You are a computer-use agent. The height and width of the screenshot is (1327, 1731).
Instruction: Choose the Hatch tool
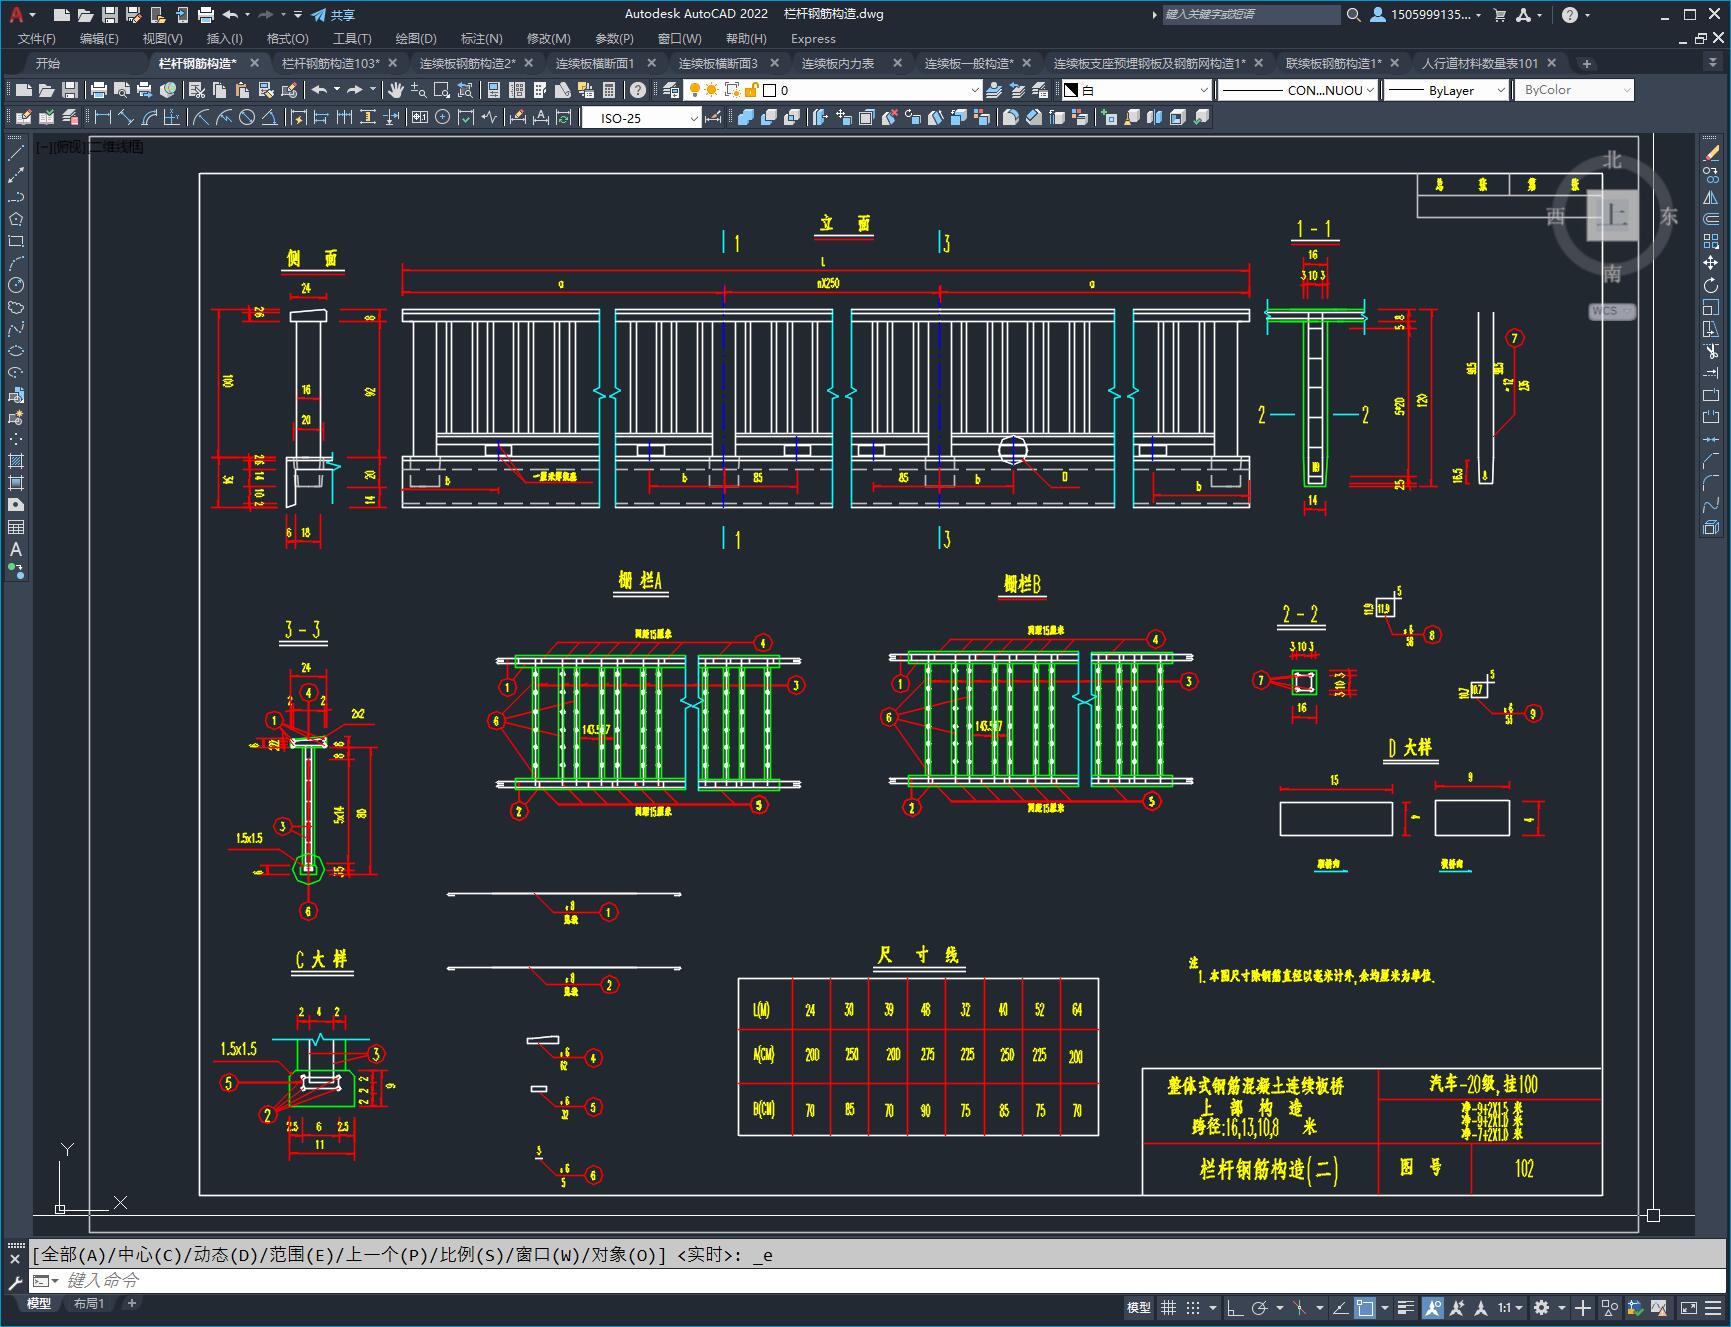pyautogui.click(x=16, y=461)
